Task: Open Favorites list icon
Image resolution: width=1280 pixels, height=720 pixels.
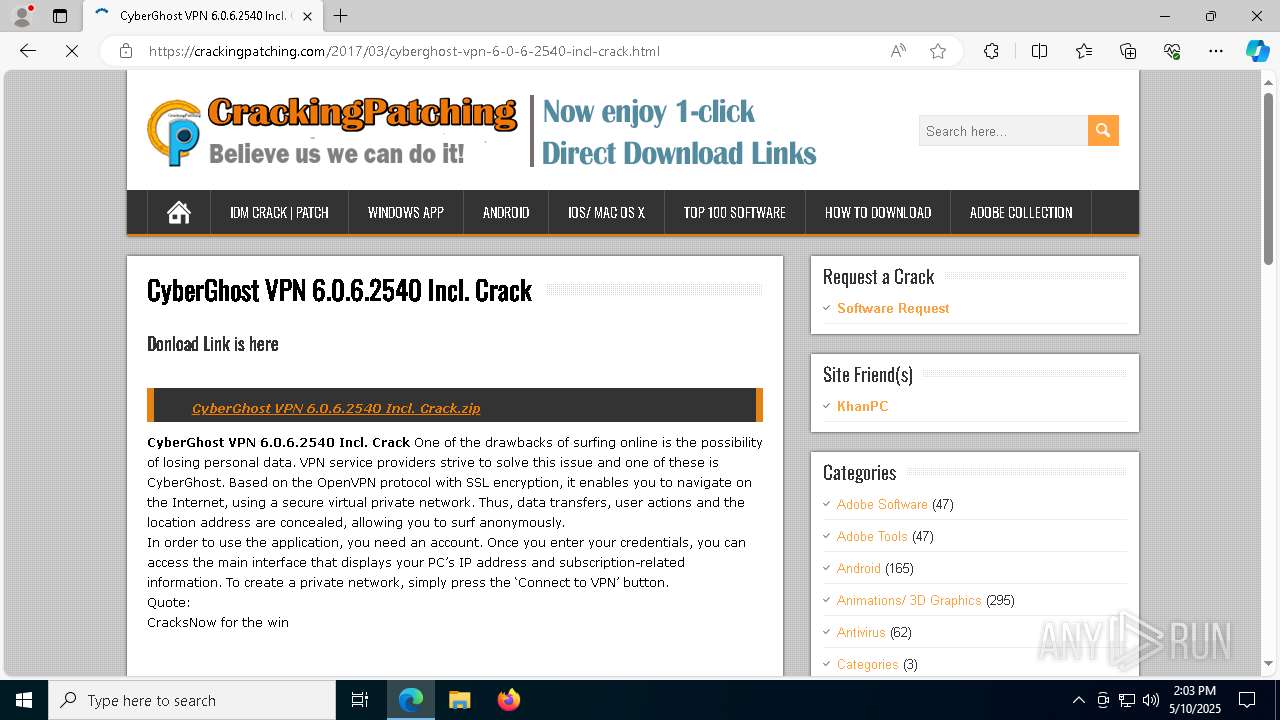Action: (x=1084, y=51)
